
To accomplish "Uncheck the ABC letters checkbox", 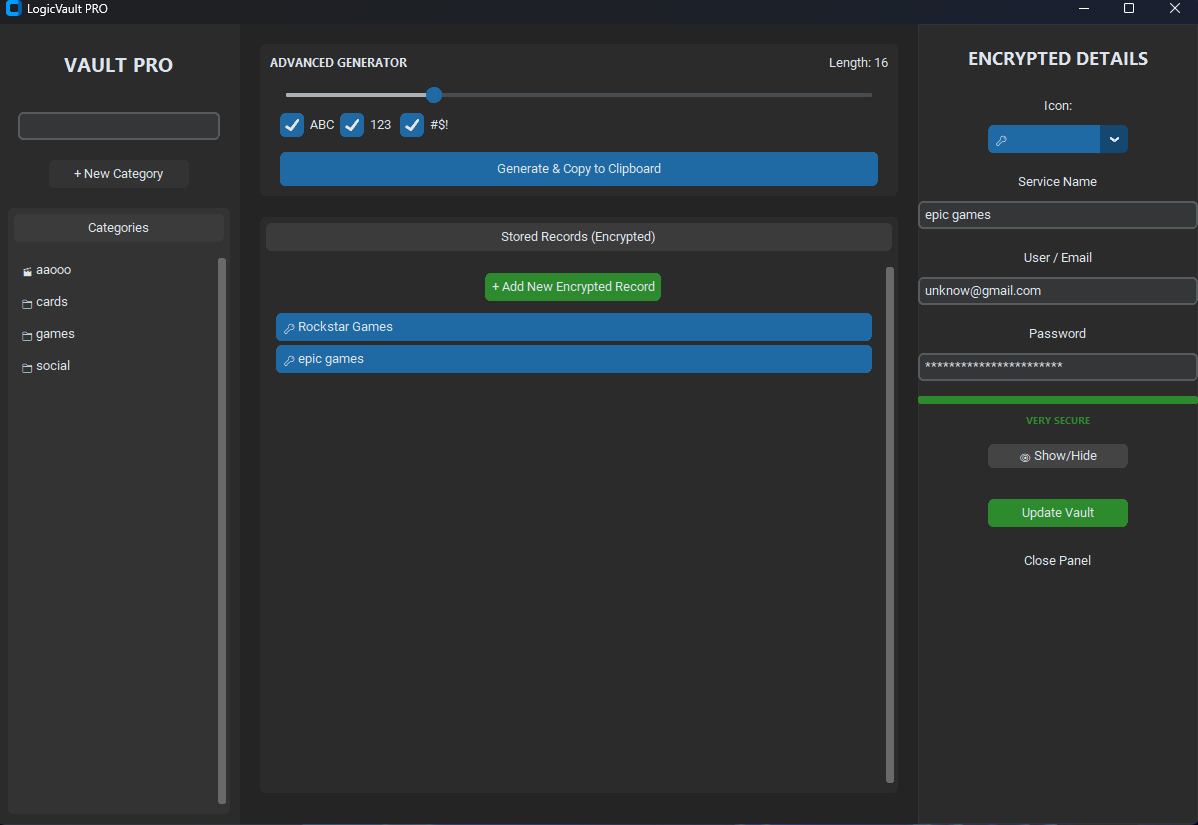I will [x=292, y=124].
